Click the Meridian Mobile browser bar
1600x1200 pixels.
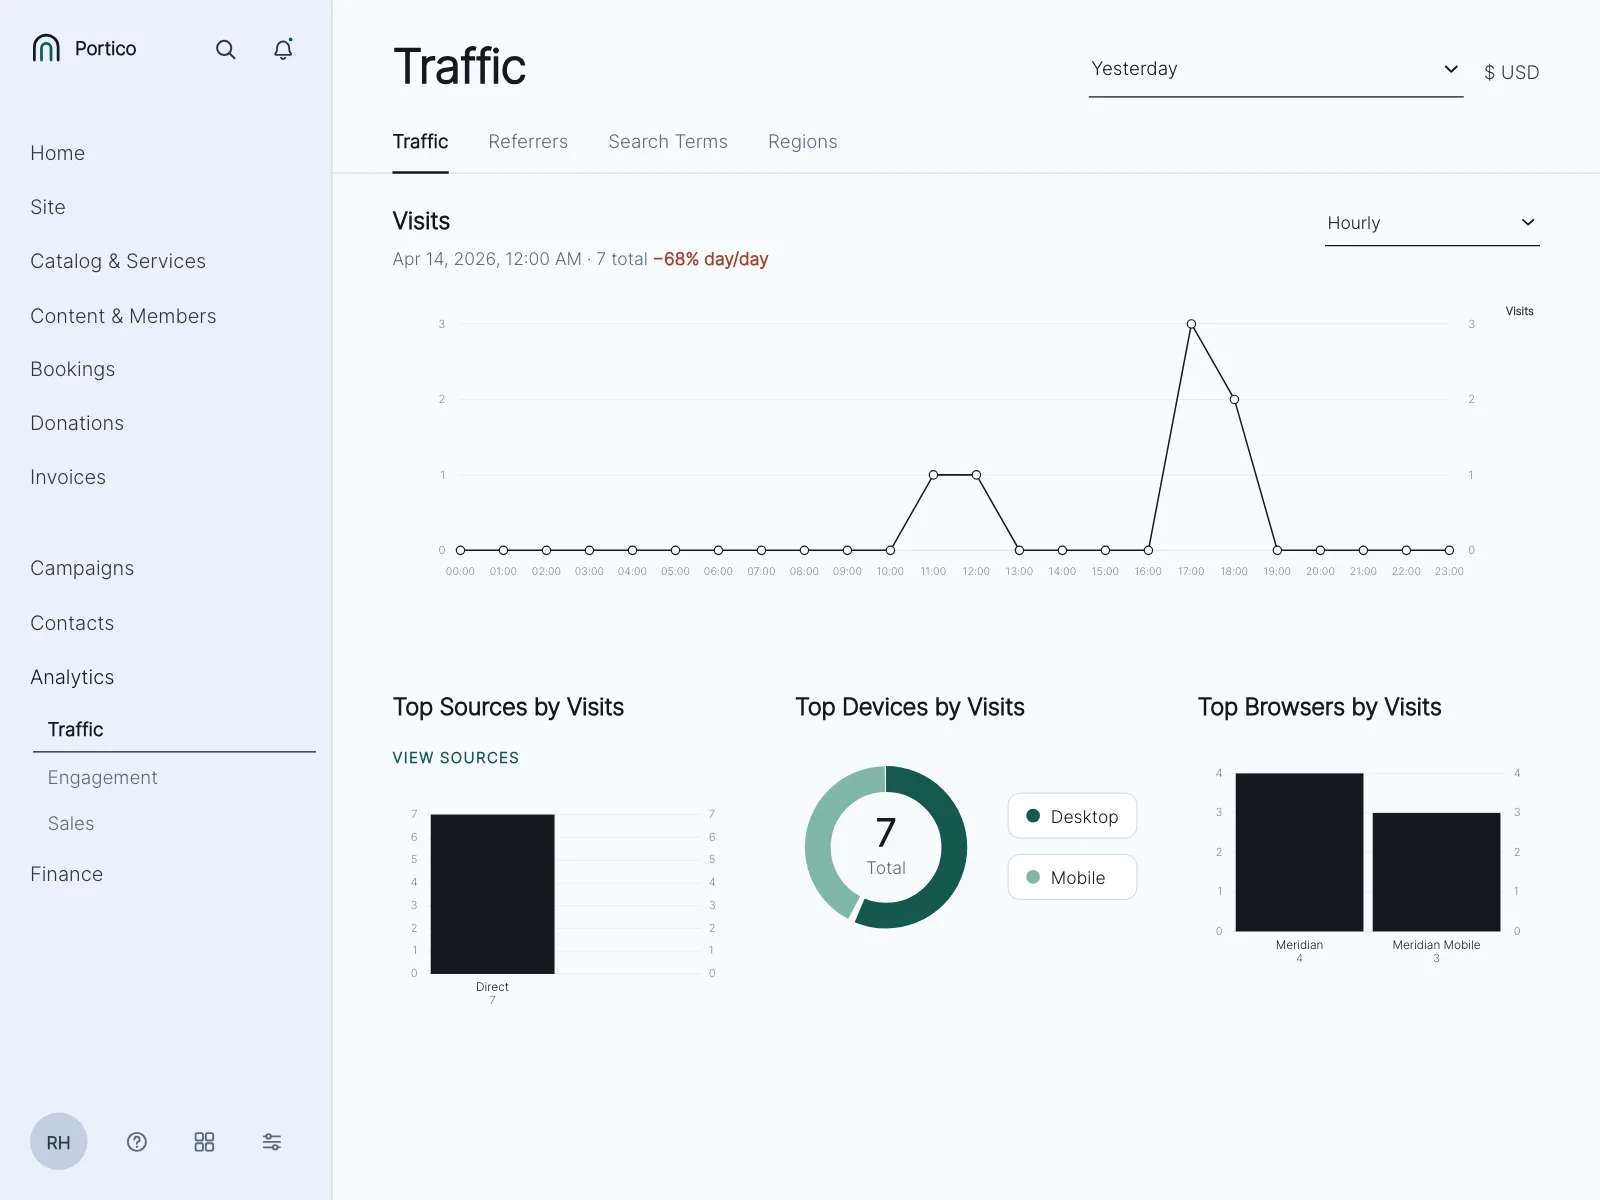tap(1436, 872)
